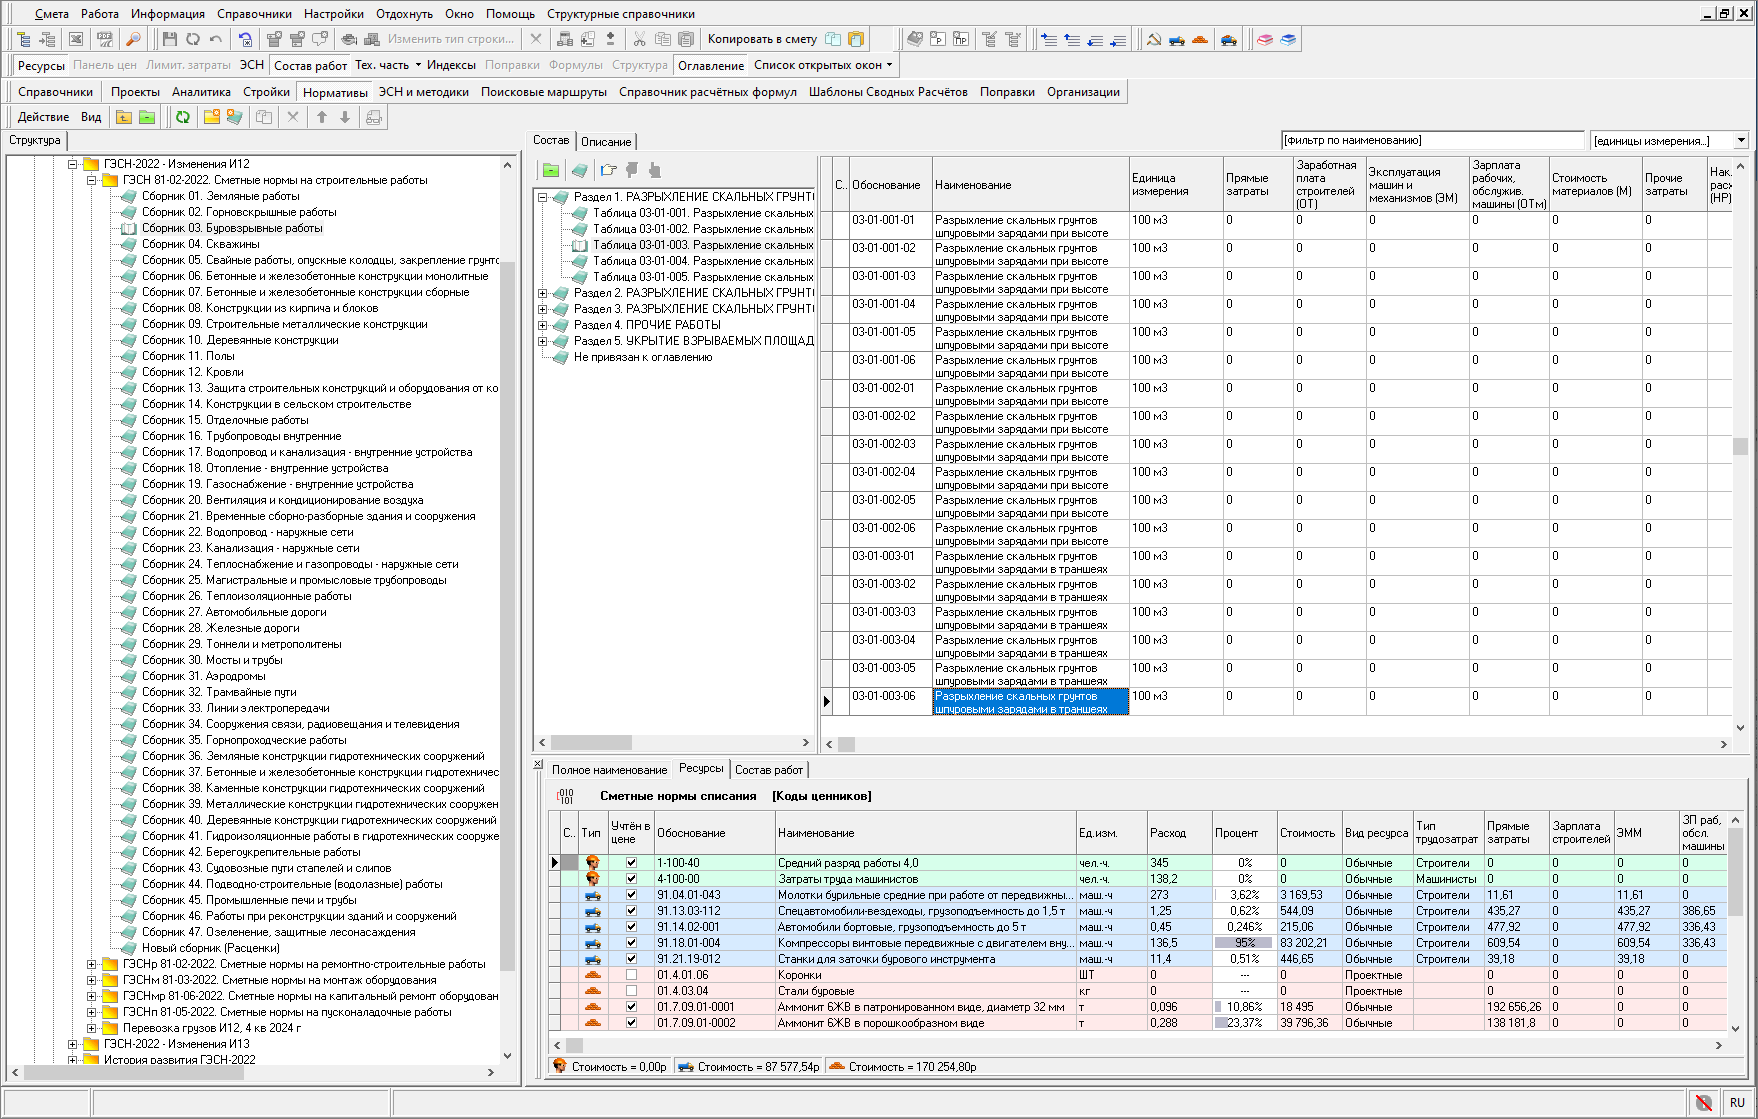Click the name filter input field
The image size is (1758, 1119).
click(x=1432, y=141)
